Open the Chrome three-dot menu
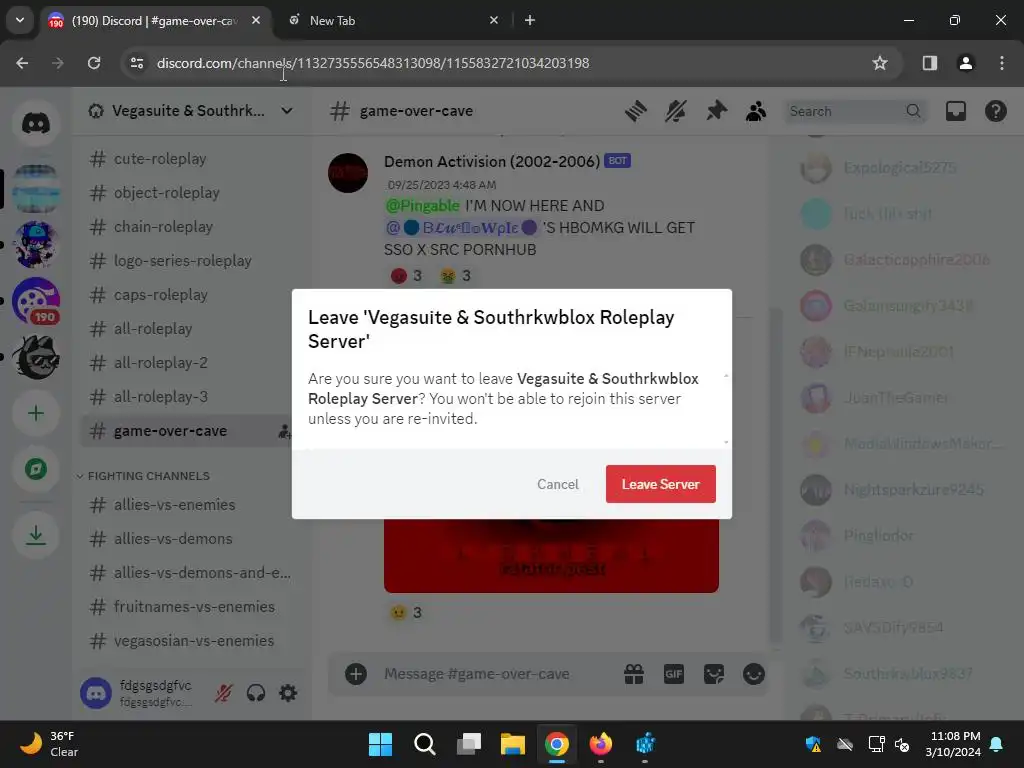Image resolution: width=1024 pixels, height=768 pixels. click(x=1002, y=63)
